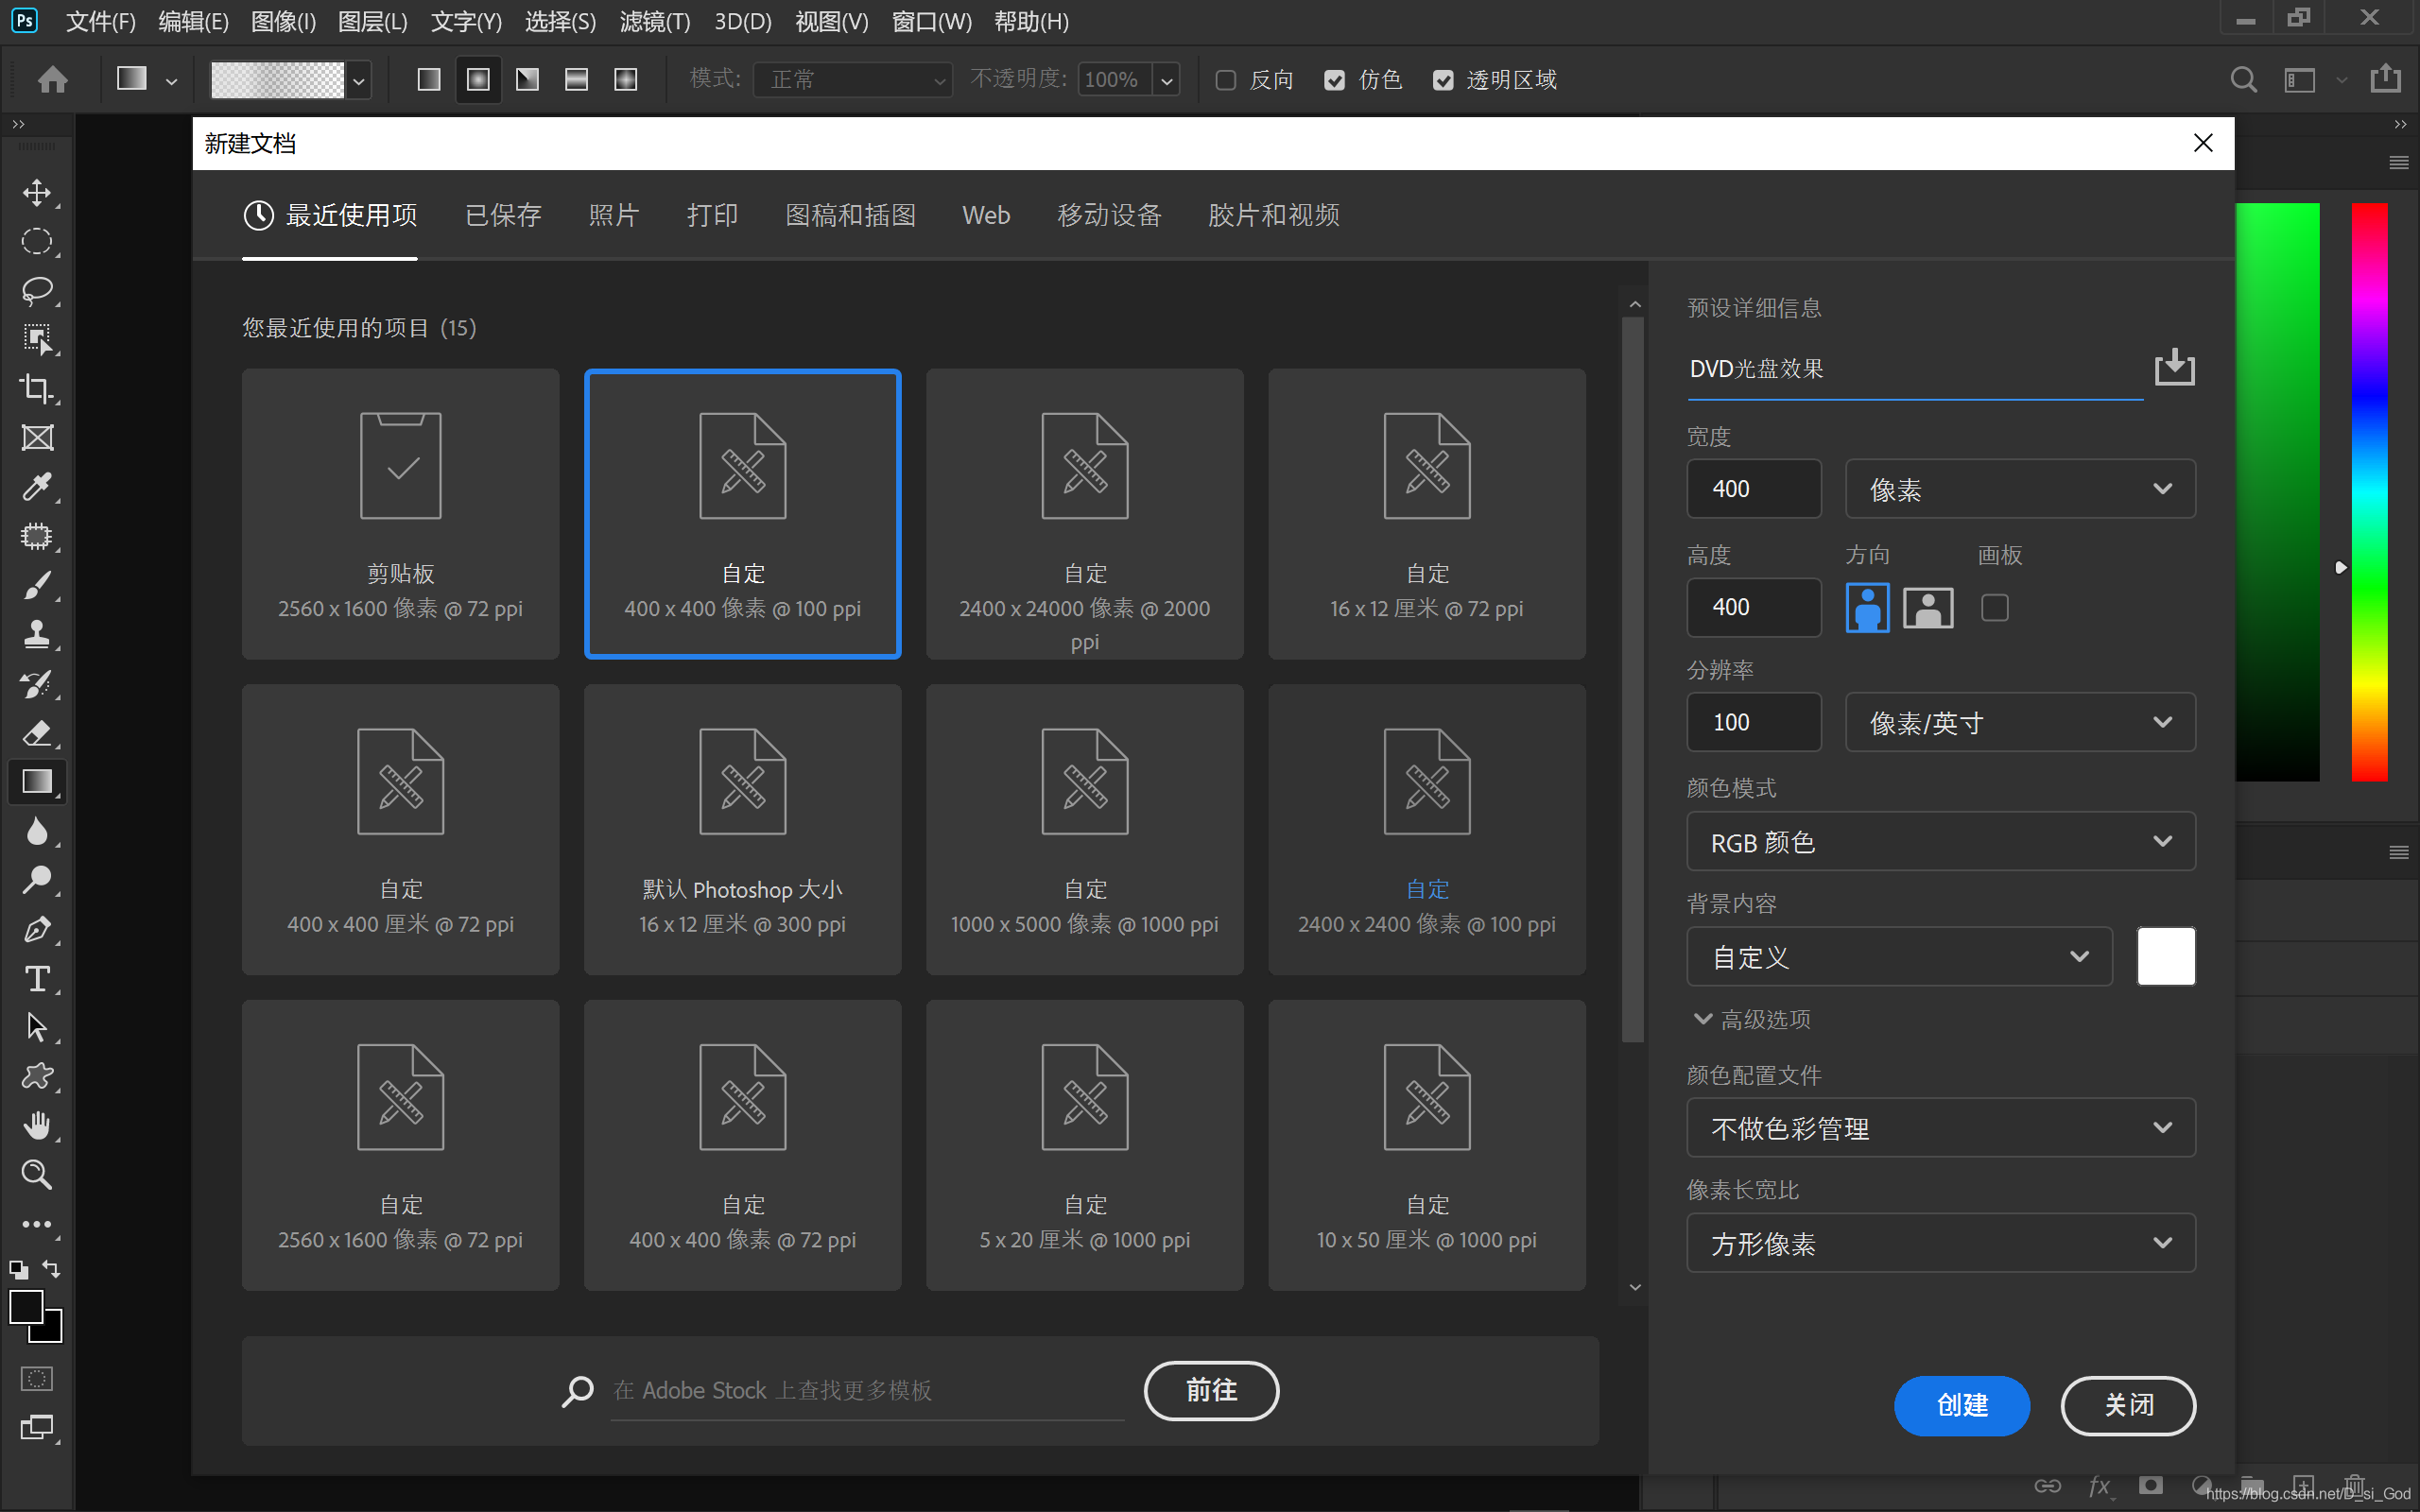The image size is (2420, 1512).
Task: Select the Pen tool
Action: coord(37,929)
